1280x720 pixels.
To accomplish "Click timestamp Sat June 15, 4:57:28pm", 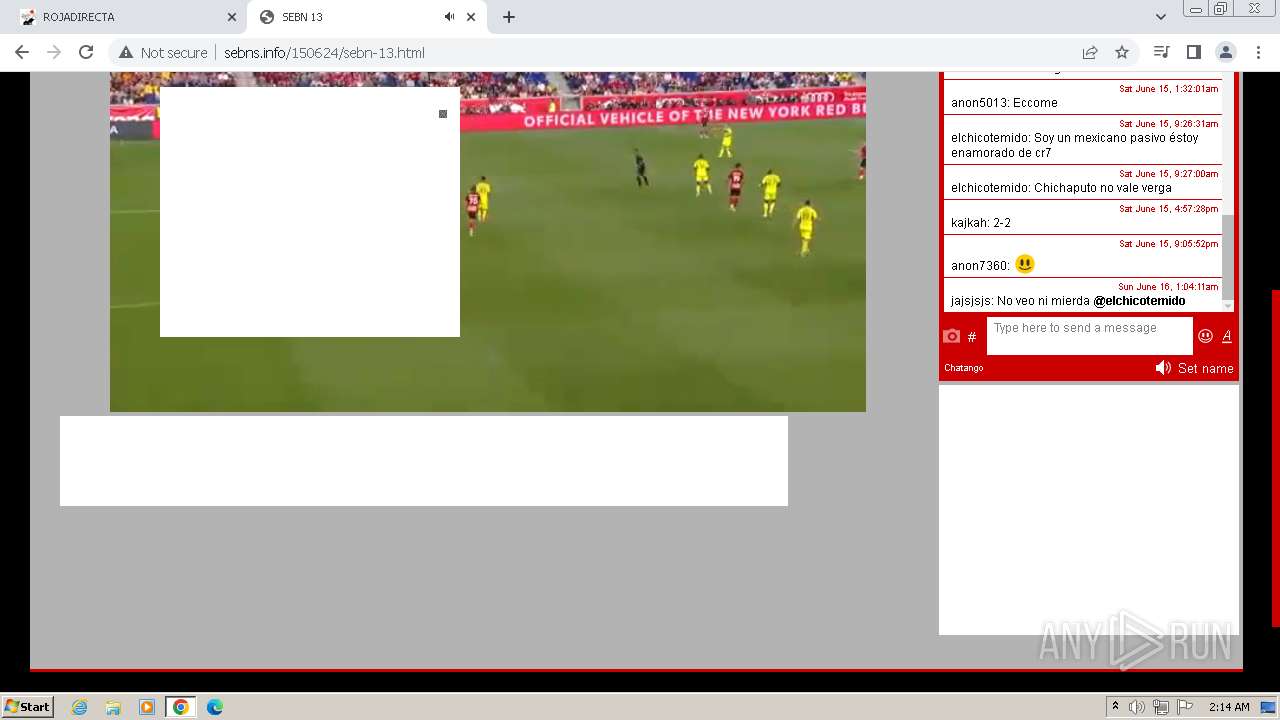I will pos(1168,209).
